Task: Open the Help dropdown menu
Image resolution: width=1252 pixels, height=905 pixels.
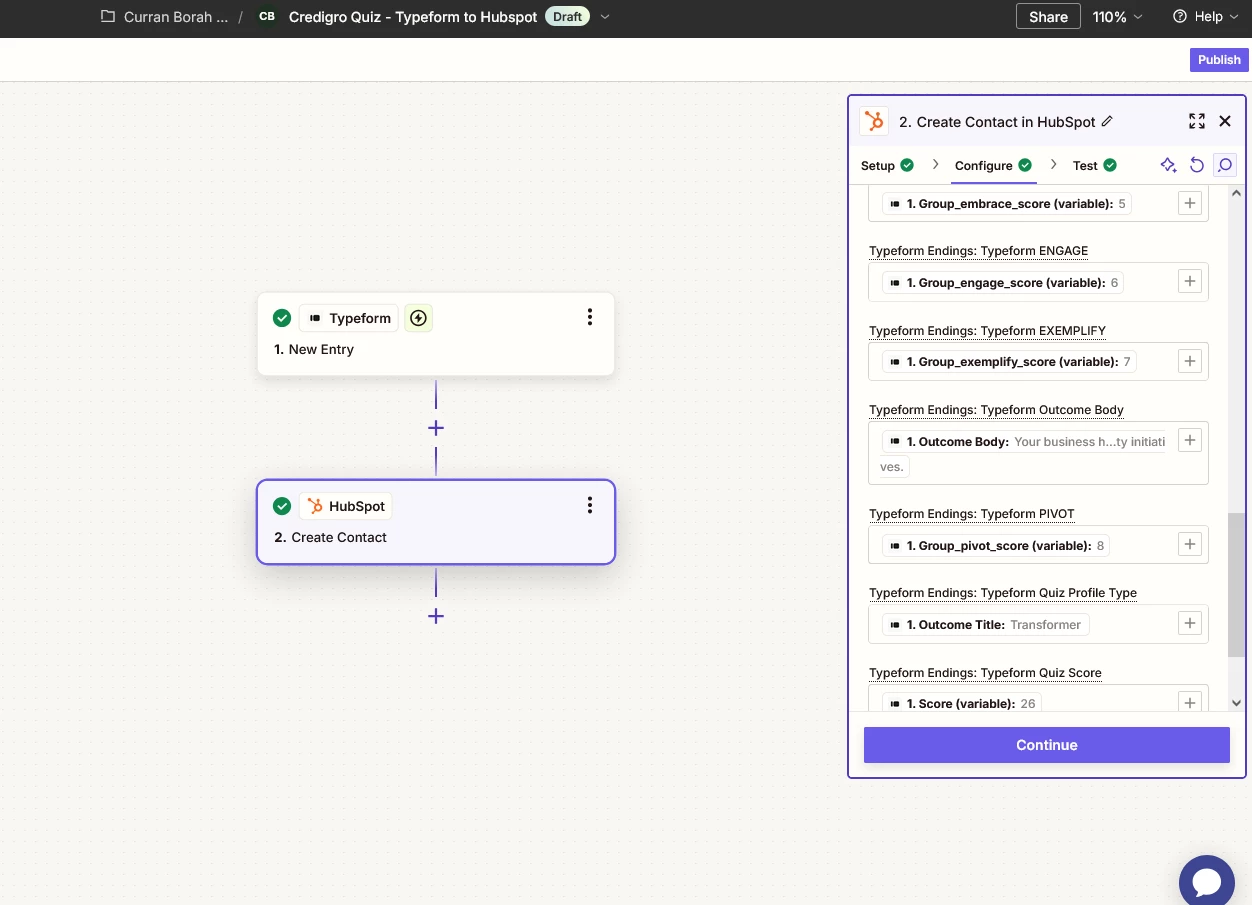Action: pos(1206,17)
